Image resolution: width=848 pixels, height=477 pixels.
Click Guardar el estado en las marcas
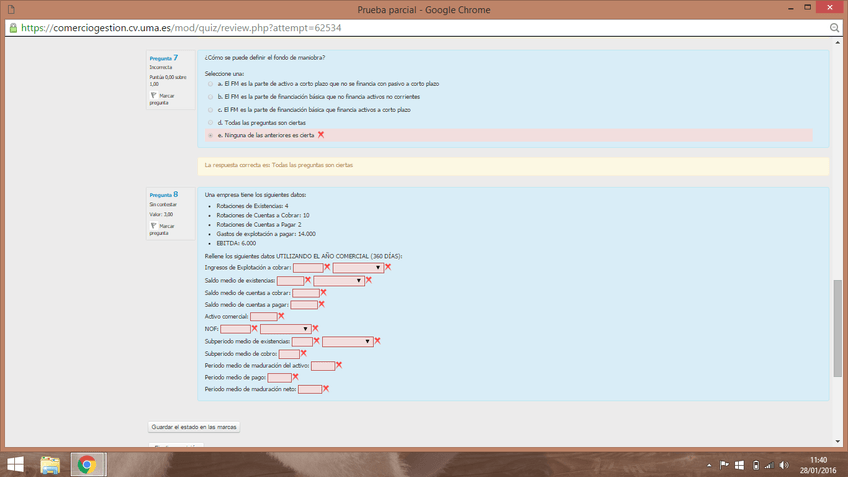[x=194, y=427]
